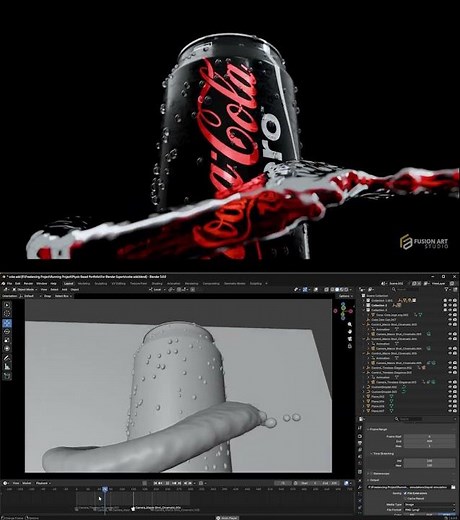The width and height of the screenshot is (460, 520).
Task: Switch to the Compositing workspace tab
Action: (x=211, y=283)
